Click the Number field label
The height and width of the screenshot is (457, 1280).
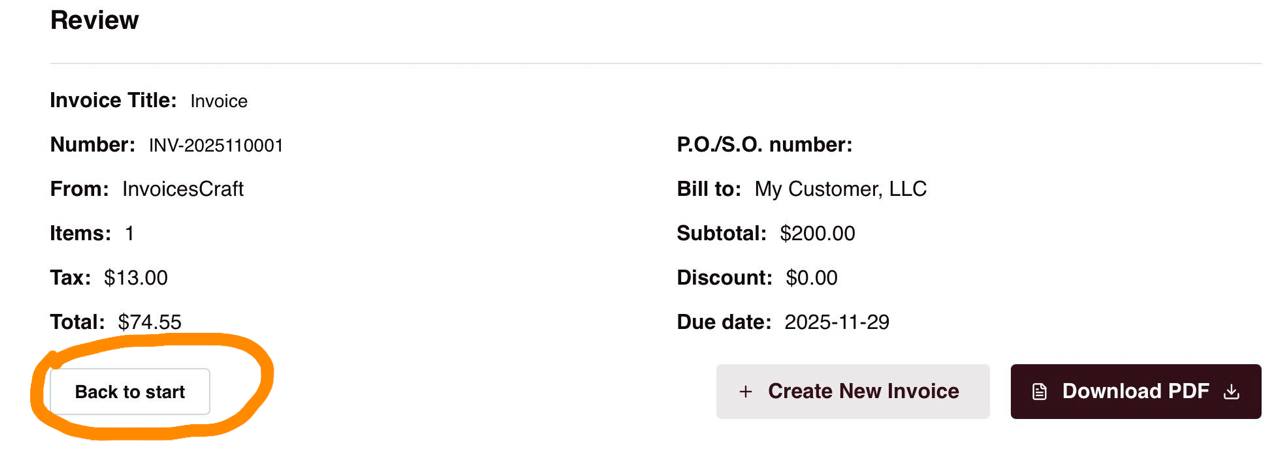click(92, 146)
